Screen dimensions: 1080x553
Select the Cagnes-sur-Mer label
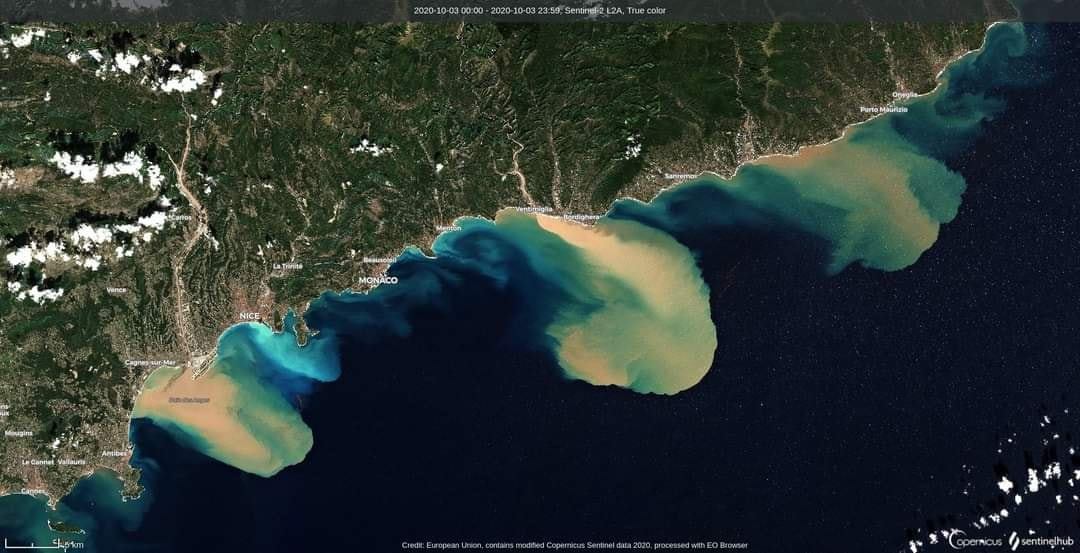[x=150, y=362]
